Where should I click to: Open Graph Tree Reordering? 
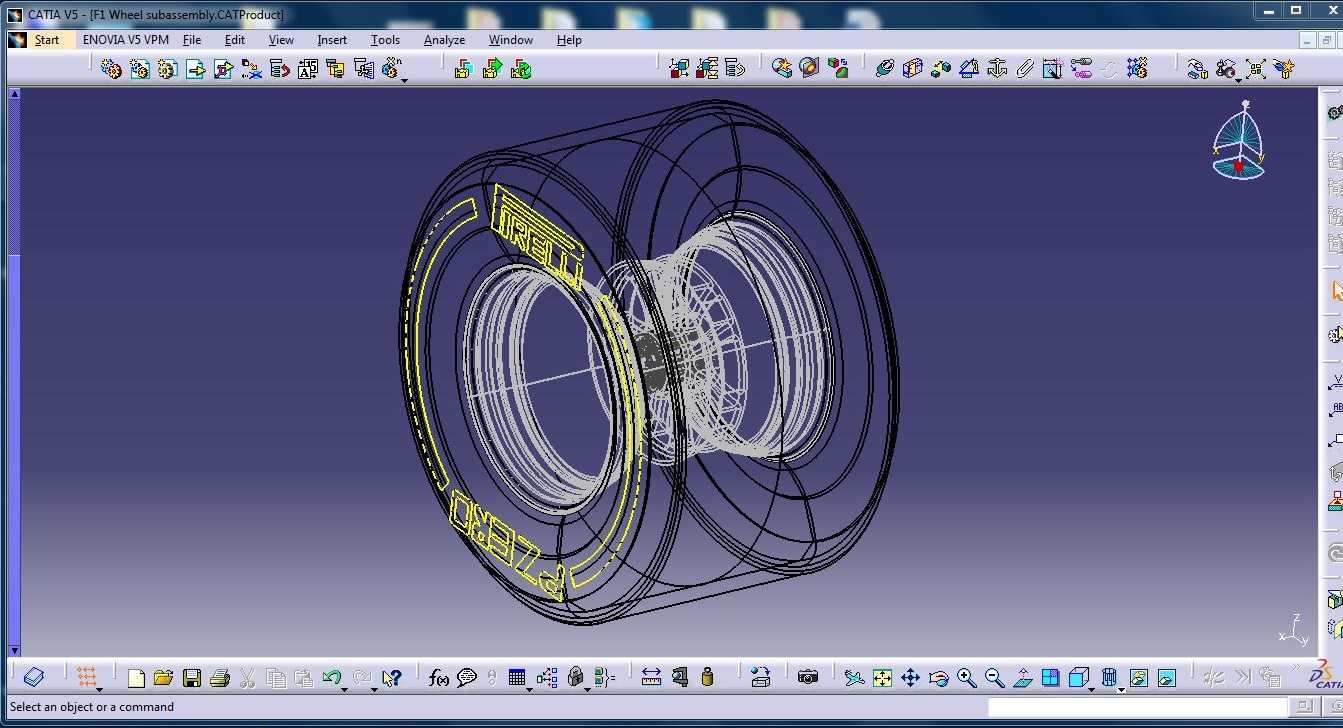click(280, 68)
